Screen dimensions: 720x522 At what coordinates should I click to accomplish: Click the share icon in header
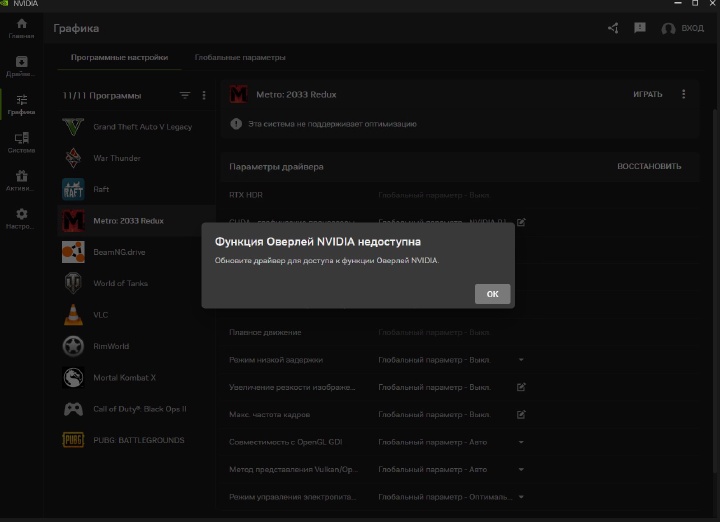(613, 28)
